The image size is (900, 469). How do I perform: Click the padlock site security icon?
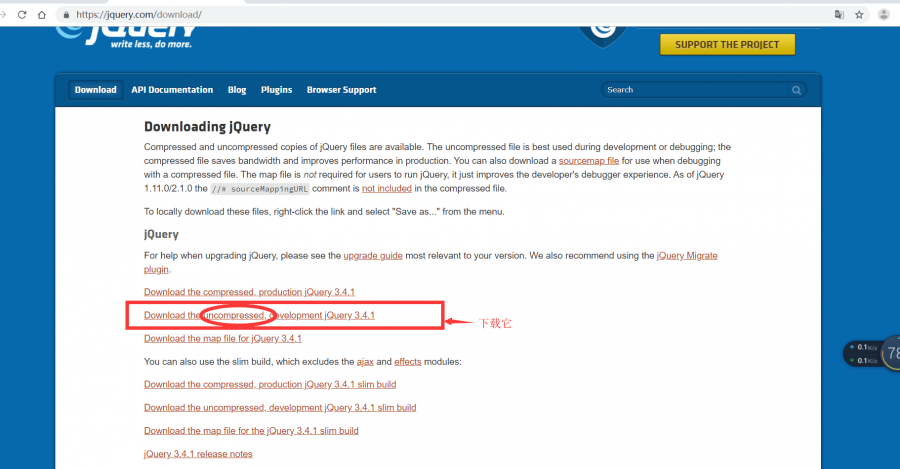[67, 15]
